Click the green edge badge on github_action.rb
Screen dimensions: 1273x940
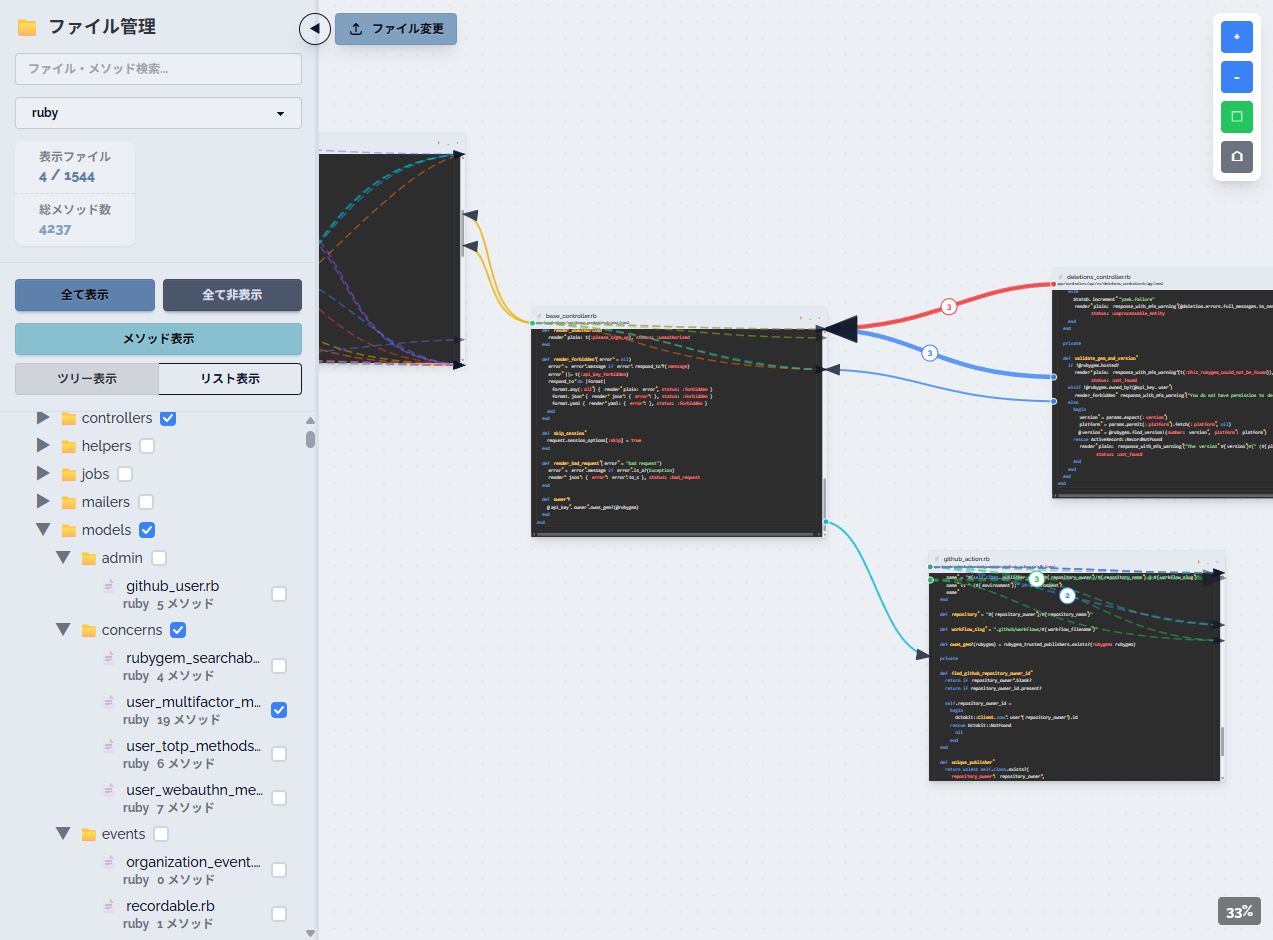(x=1036, y=579)
